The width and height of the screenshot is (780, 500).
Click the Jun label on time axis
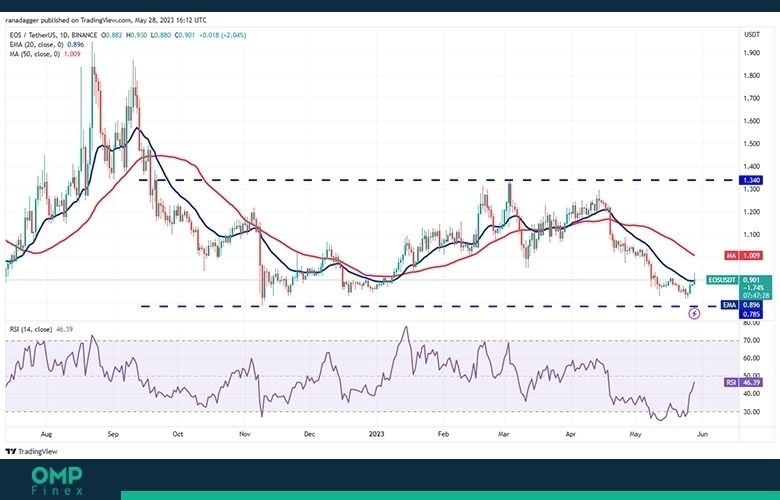pos(702,434)
